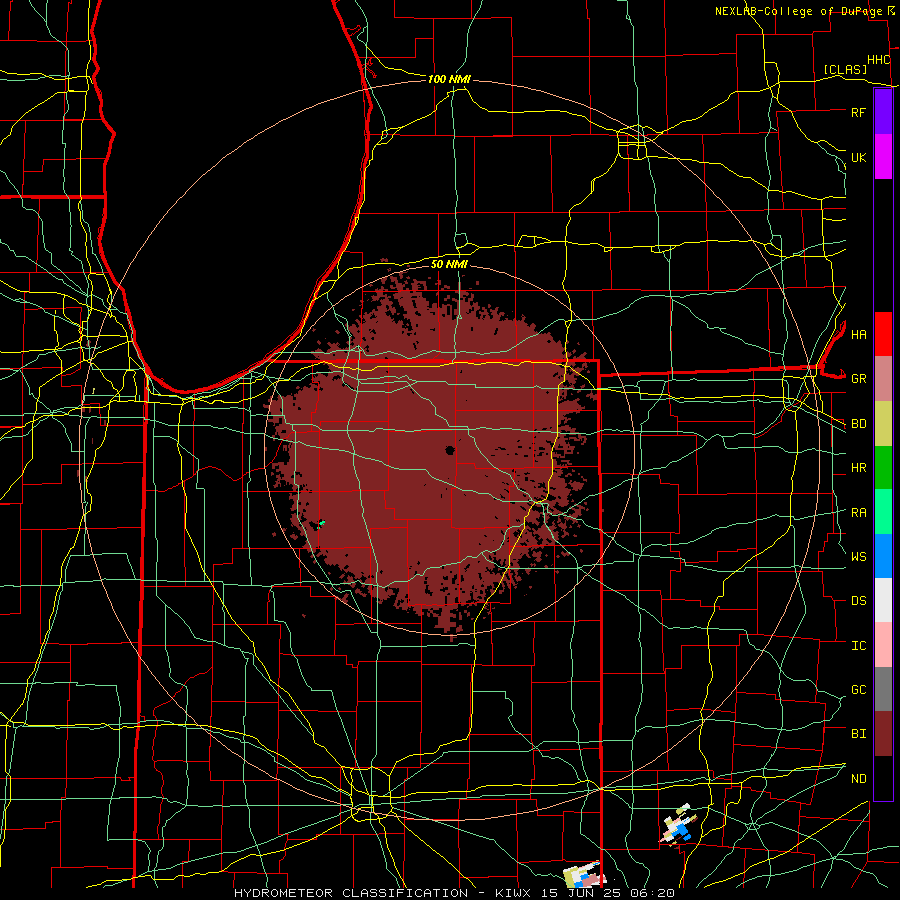This screenshot has height=900, width=900.
Task: Click the "100 NMI" range ring label
Action: [449, 79]
